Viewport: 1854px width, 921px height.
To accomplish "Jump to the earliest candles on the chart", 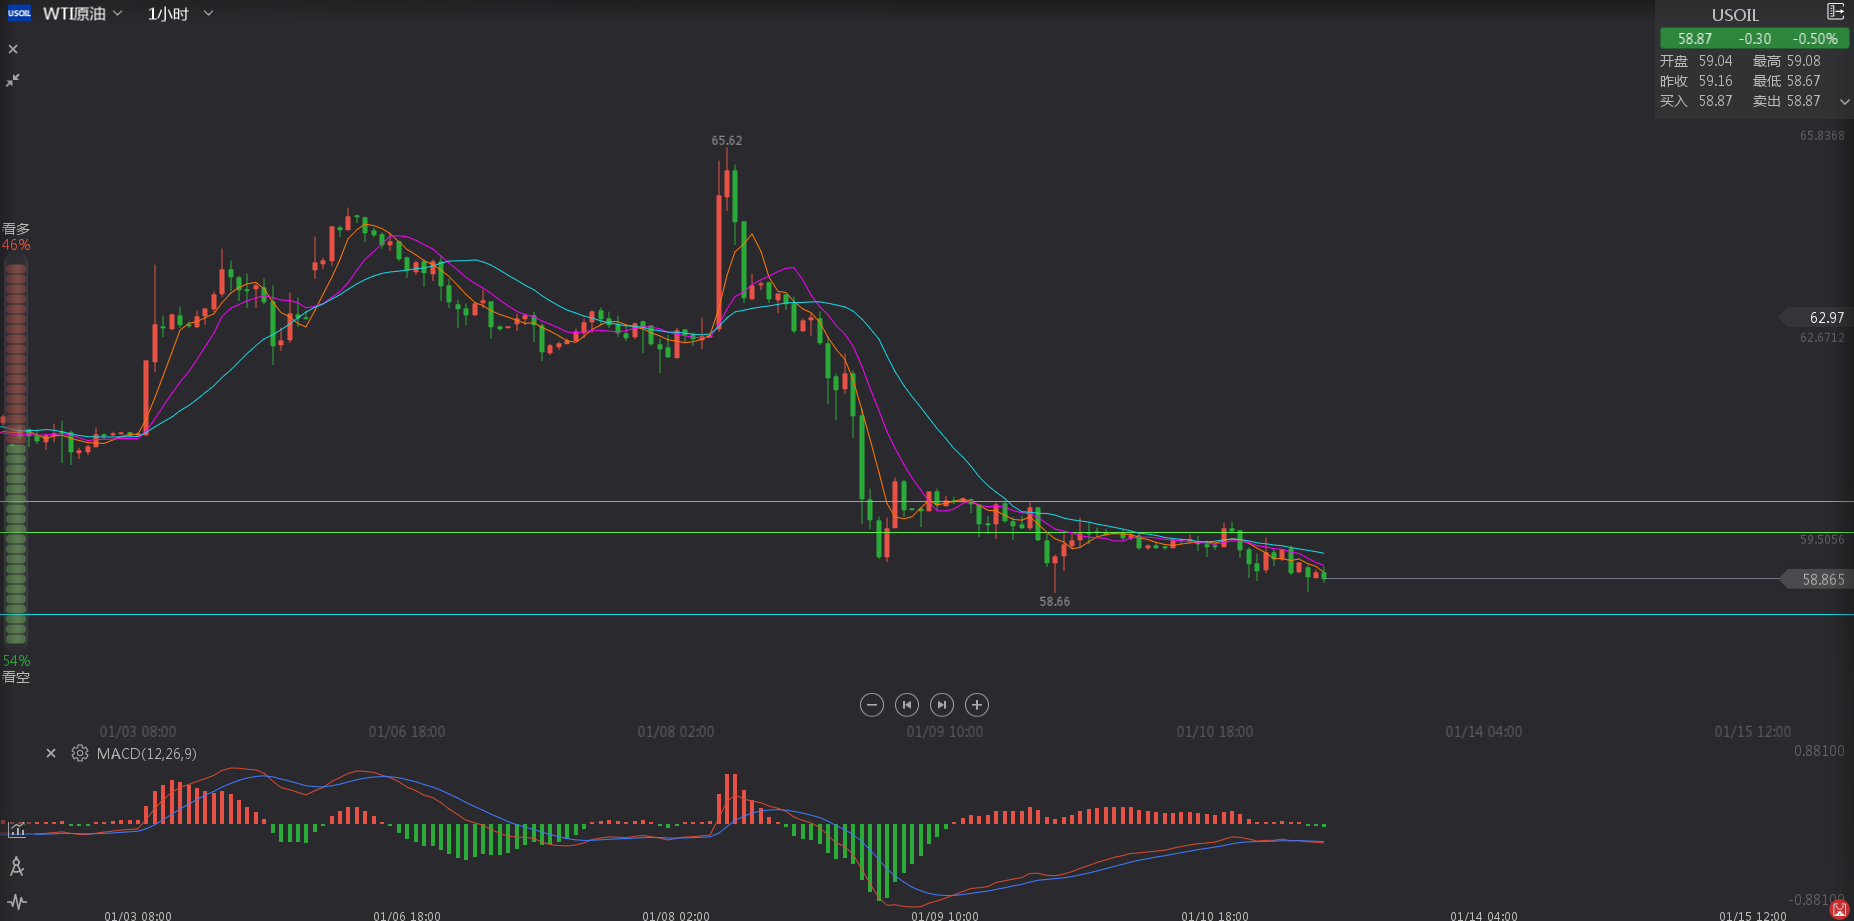I will [907, 705].
